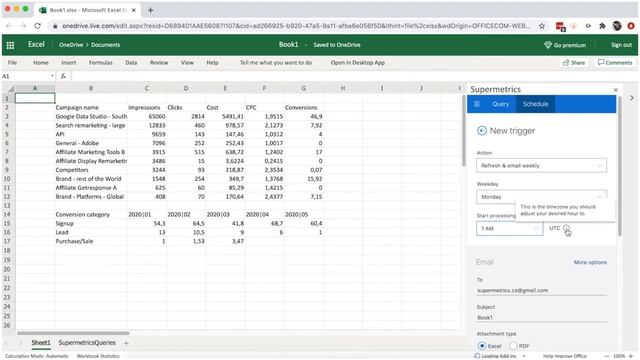Viewport: 640px width, 360px height.
Task: Reload the page with refresh icon
Action: (38, 26)
